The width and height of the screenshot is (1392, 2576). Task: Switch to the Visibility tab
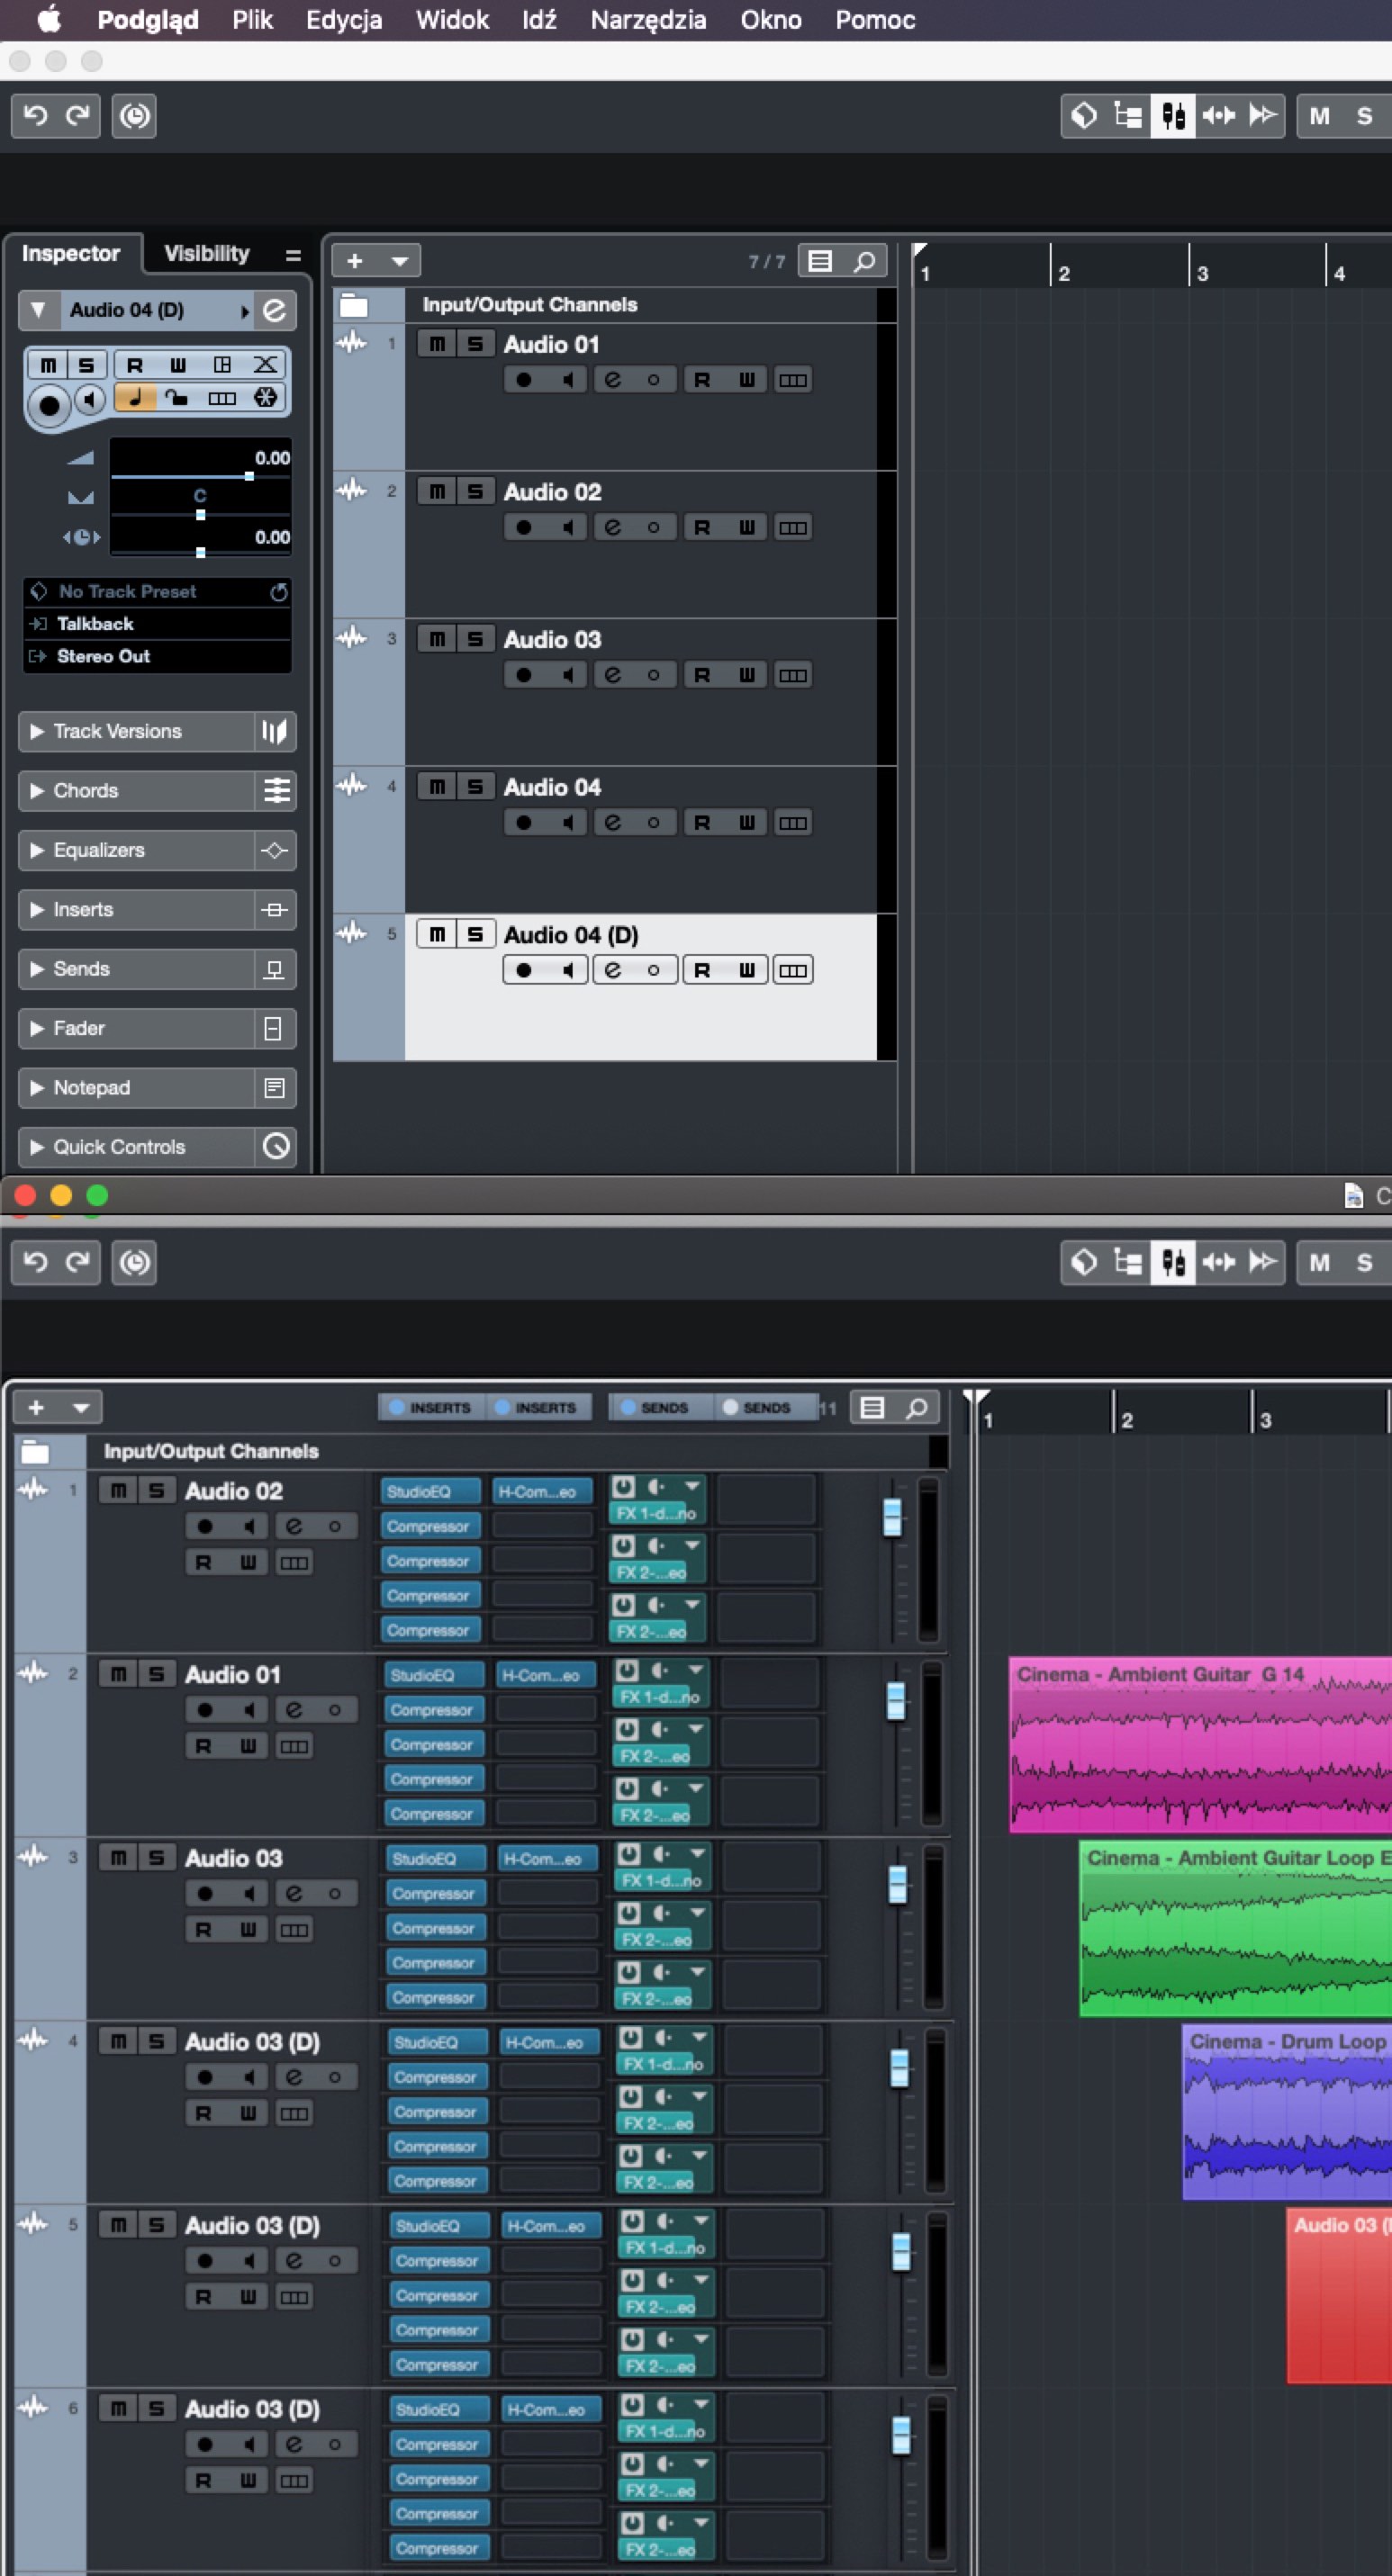point(206,254)
